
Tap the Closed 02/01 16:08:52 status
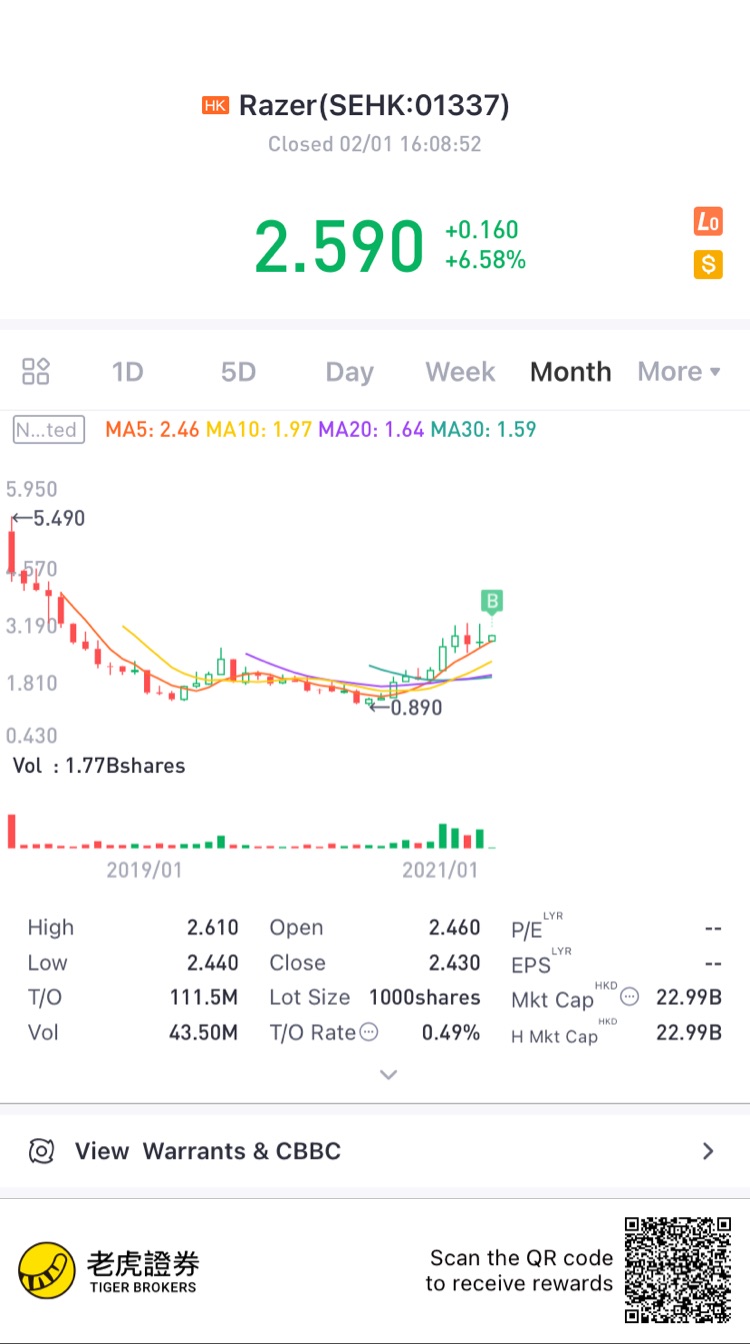(375, 144)
